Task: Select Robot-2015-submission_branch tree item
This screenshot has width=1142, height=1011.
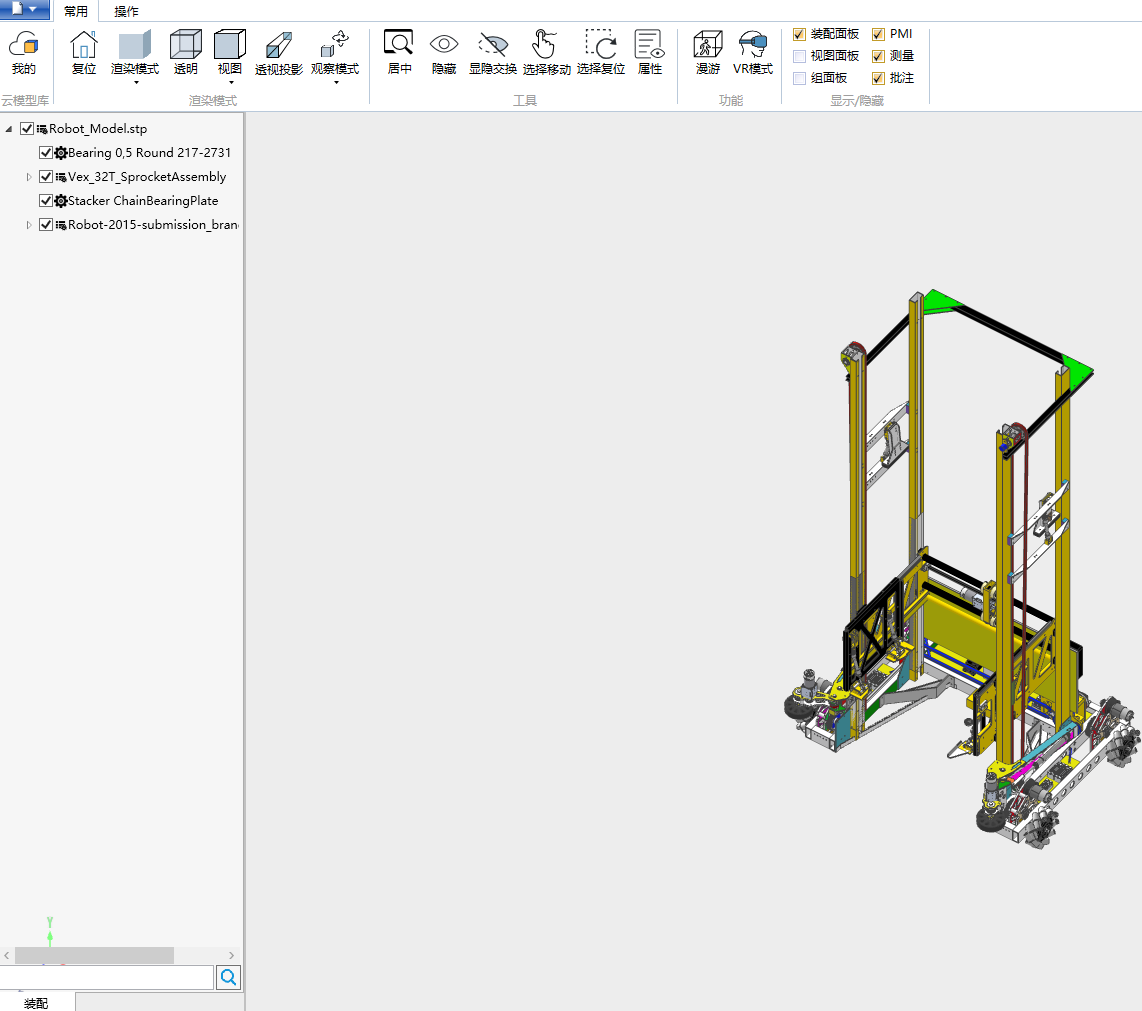Action: 153,225
